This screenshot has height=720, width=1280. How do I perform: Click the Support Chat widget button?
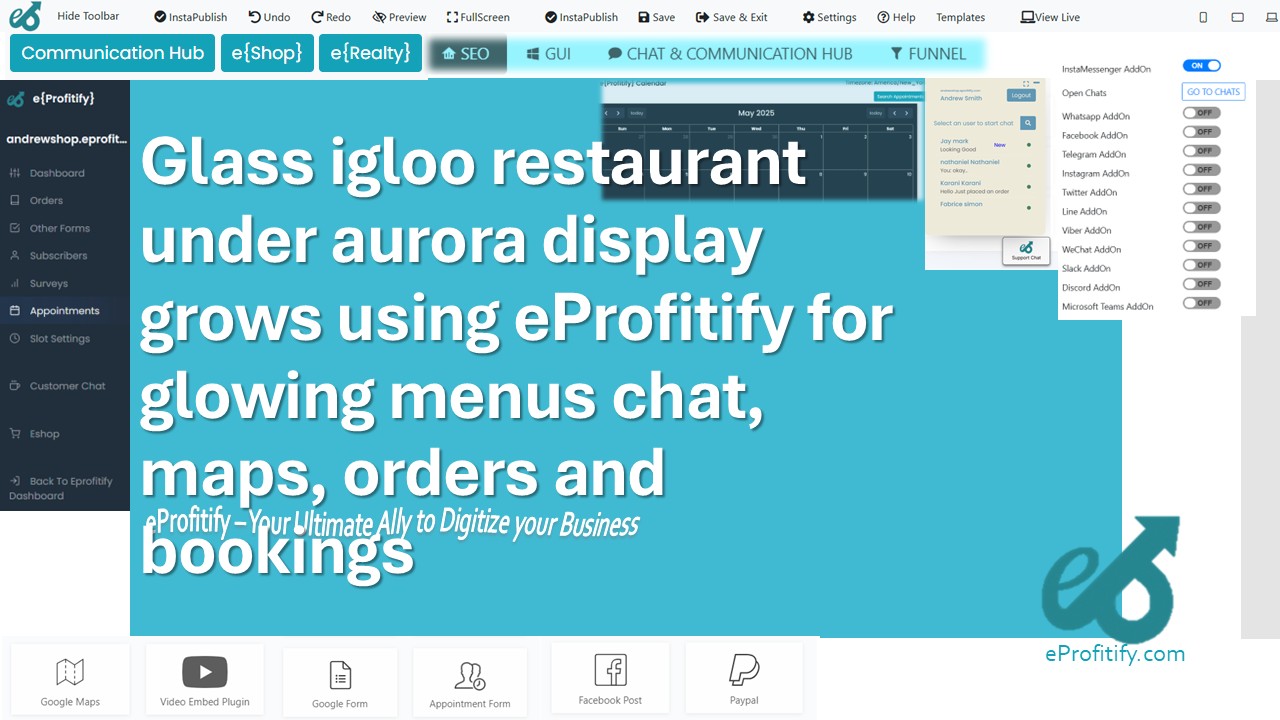(x=1026, y=251)
